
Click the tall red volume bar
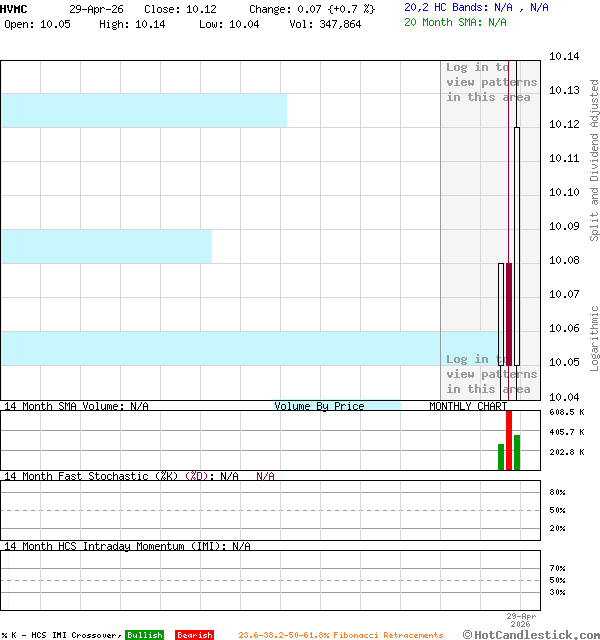[509, 440]
